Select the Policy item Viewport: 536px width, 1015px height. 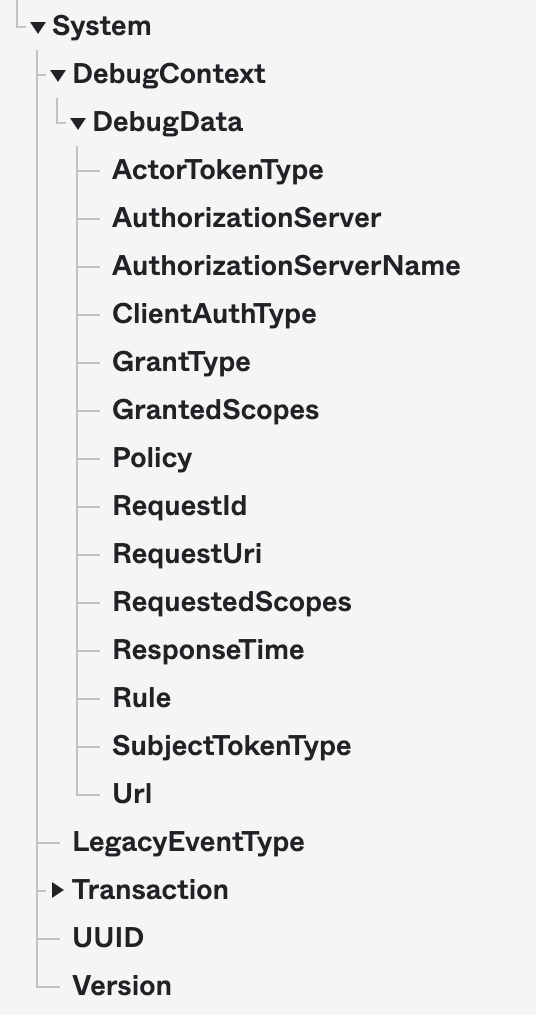pos(152,458)
